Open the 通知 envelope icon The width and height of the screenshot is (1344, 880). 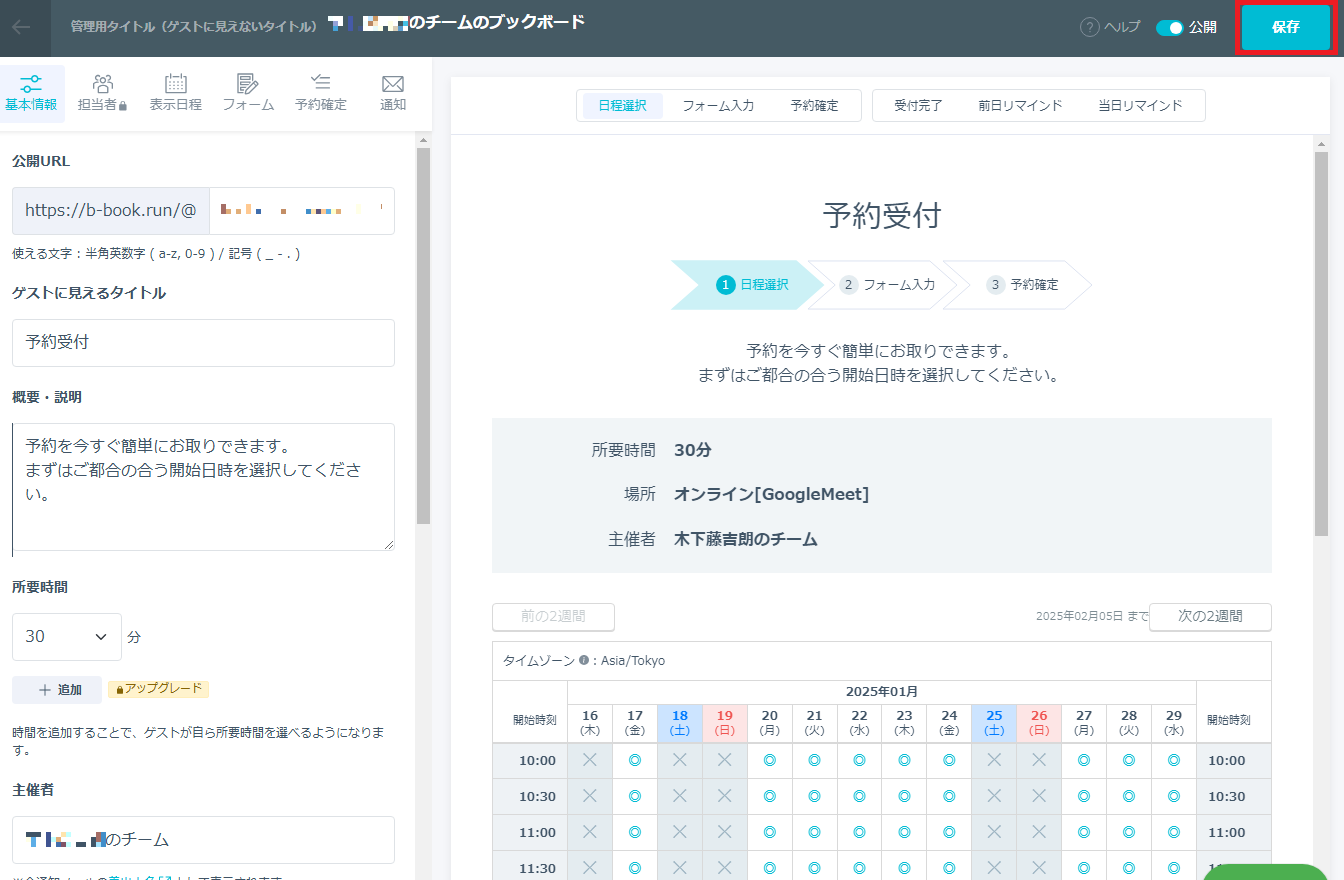coord(393,84)
